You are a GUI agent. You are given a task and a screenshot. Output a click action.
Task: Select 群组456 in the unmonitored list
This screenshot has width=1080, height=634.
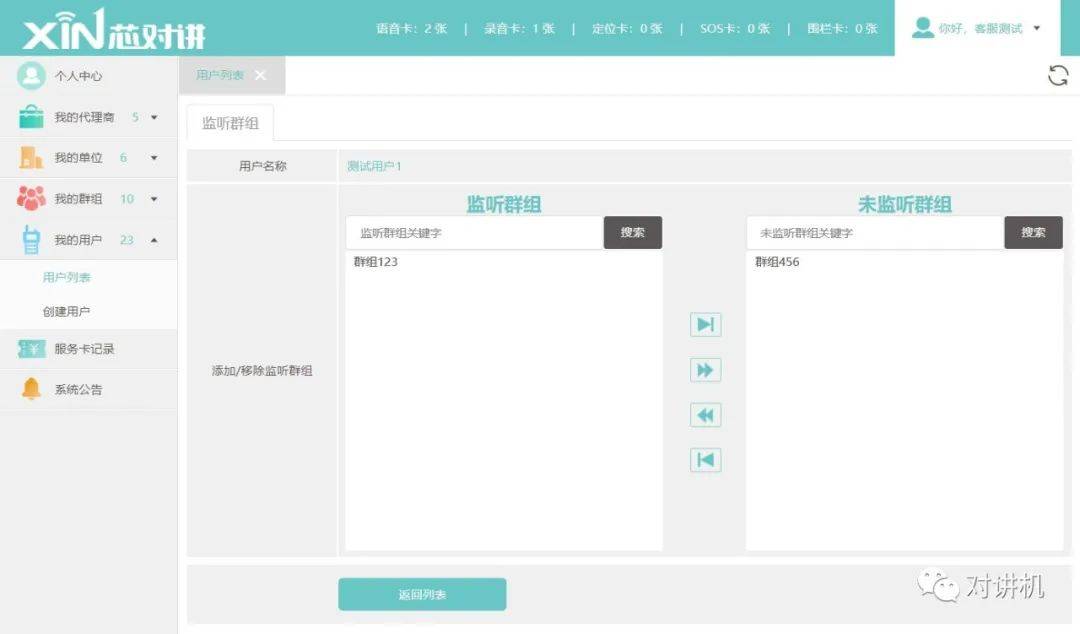(777, 262)
